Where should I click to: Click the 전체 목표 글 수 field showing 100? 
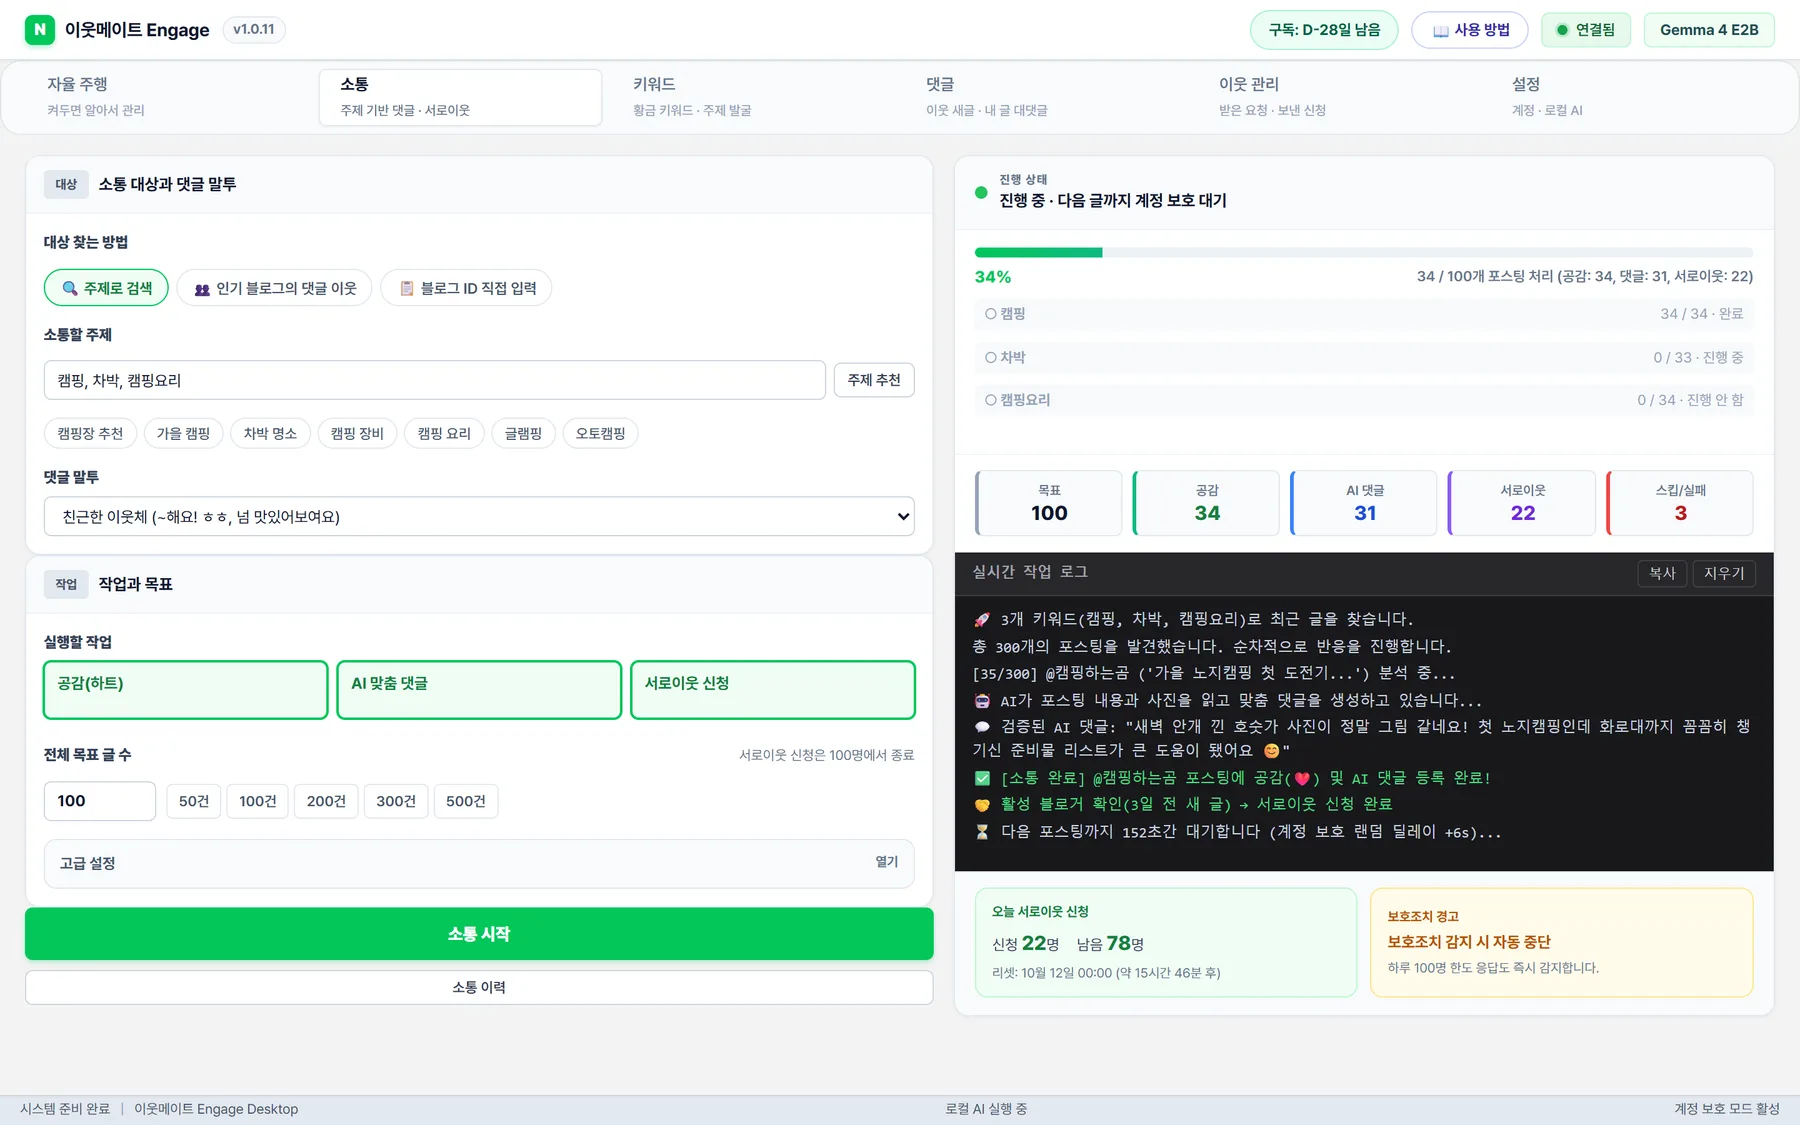(100, 801)
